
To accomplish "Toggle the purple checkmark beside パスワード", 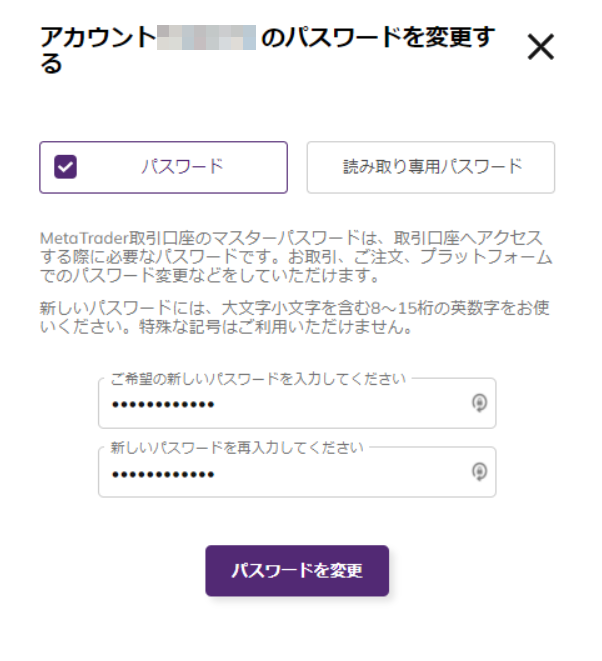I will point(65,167).
